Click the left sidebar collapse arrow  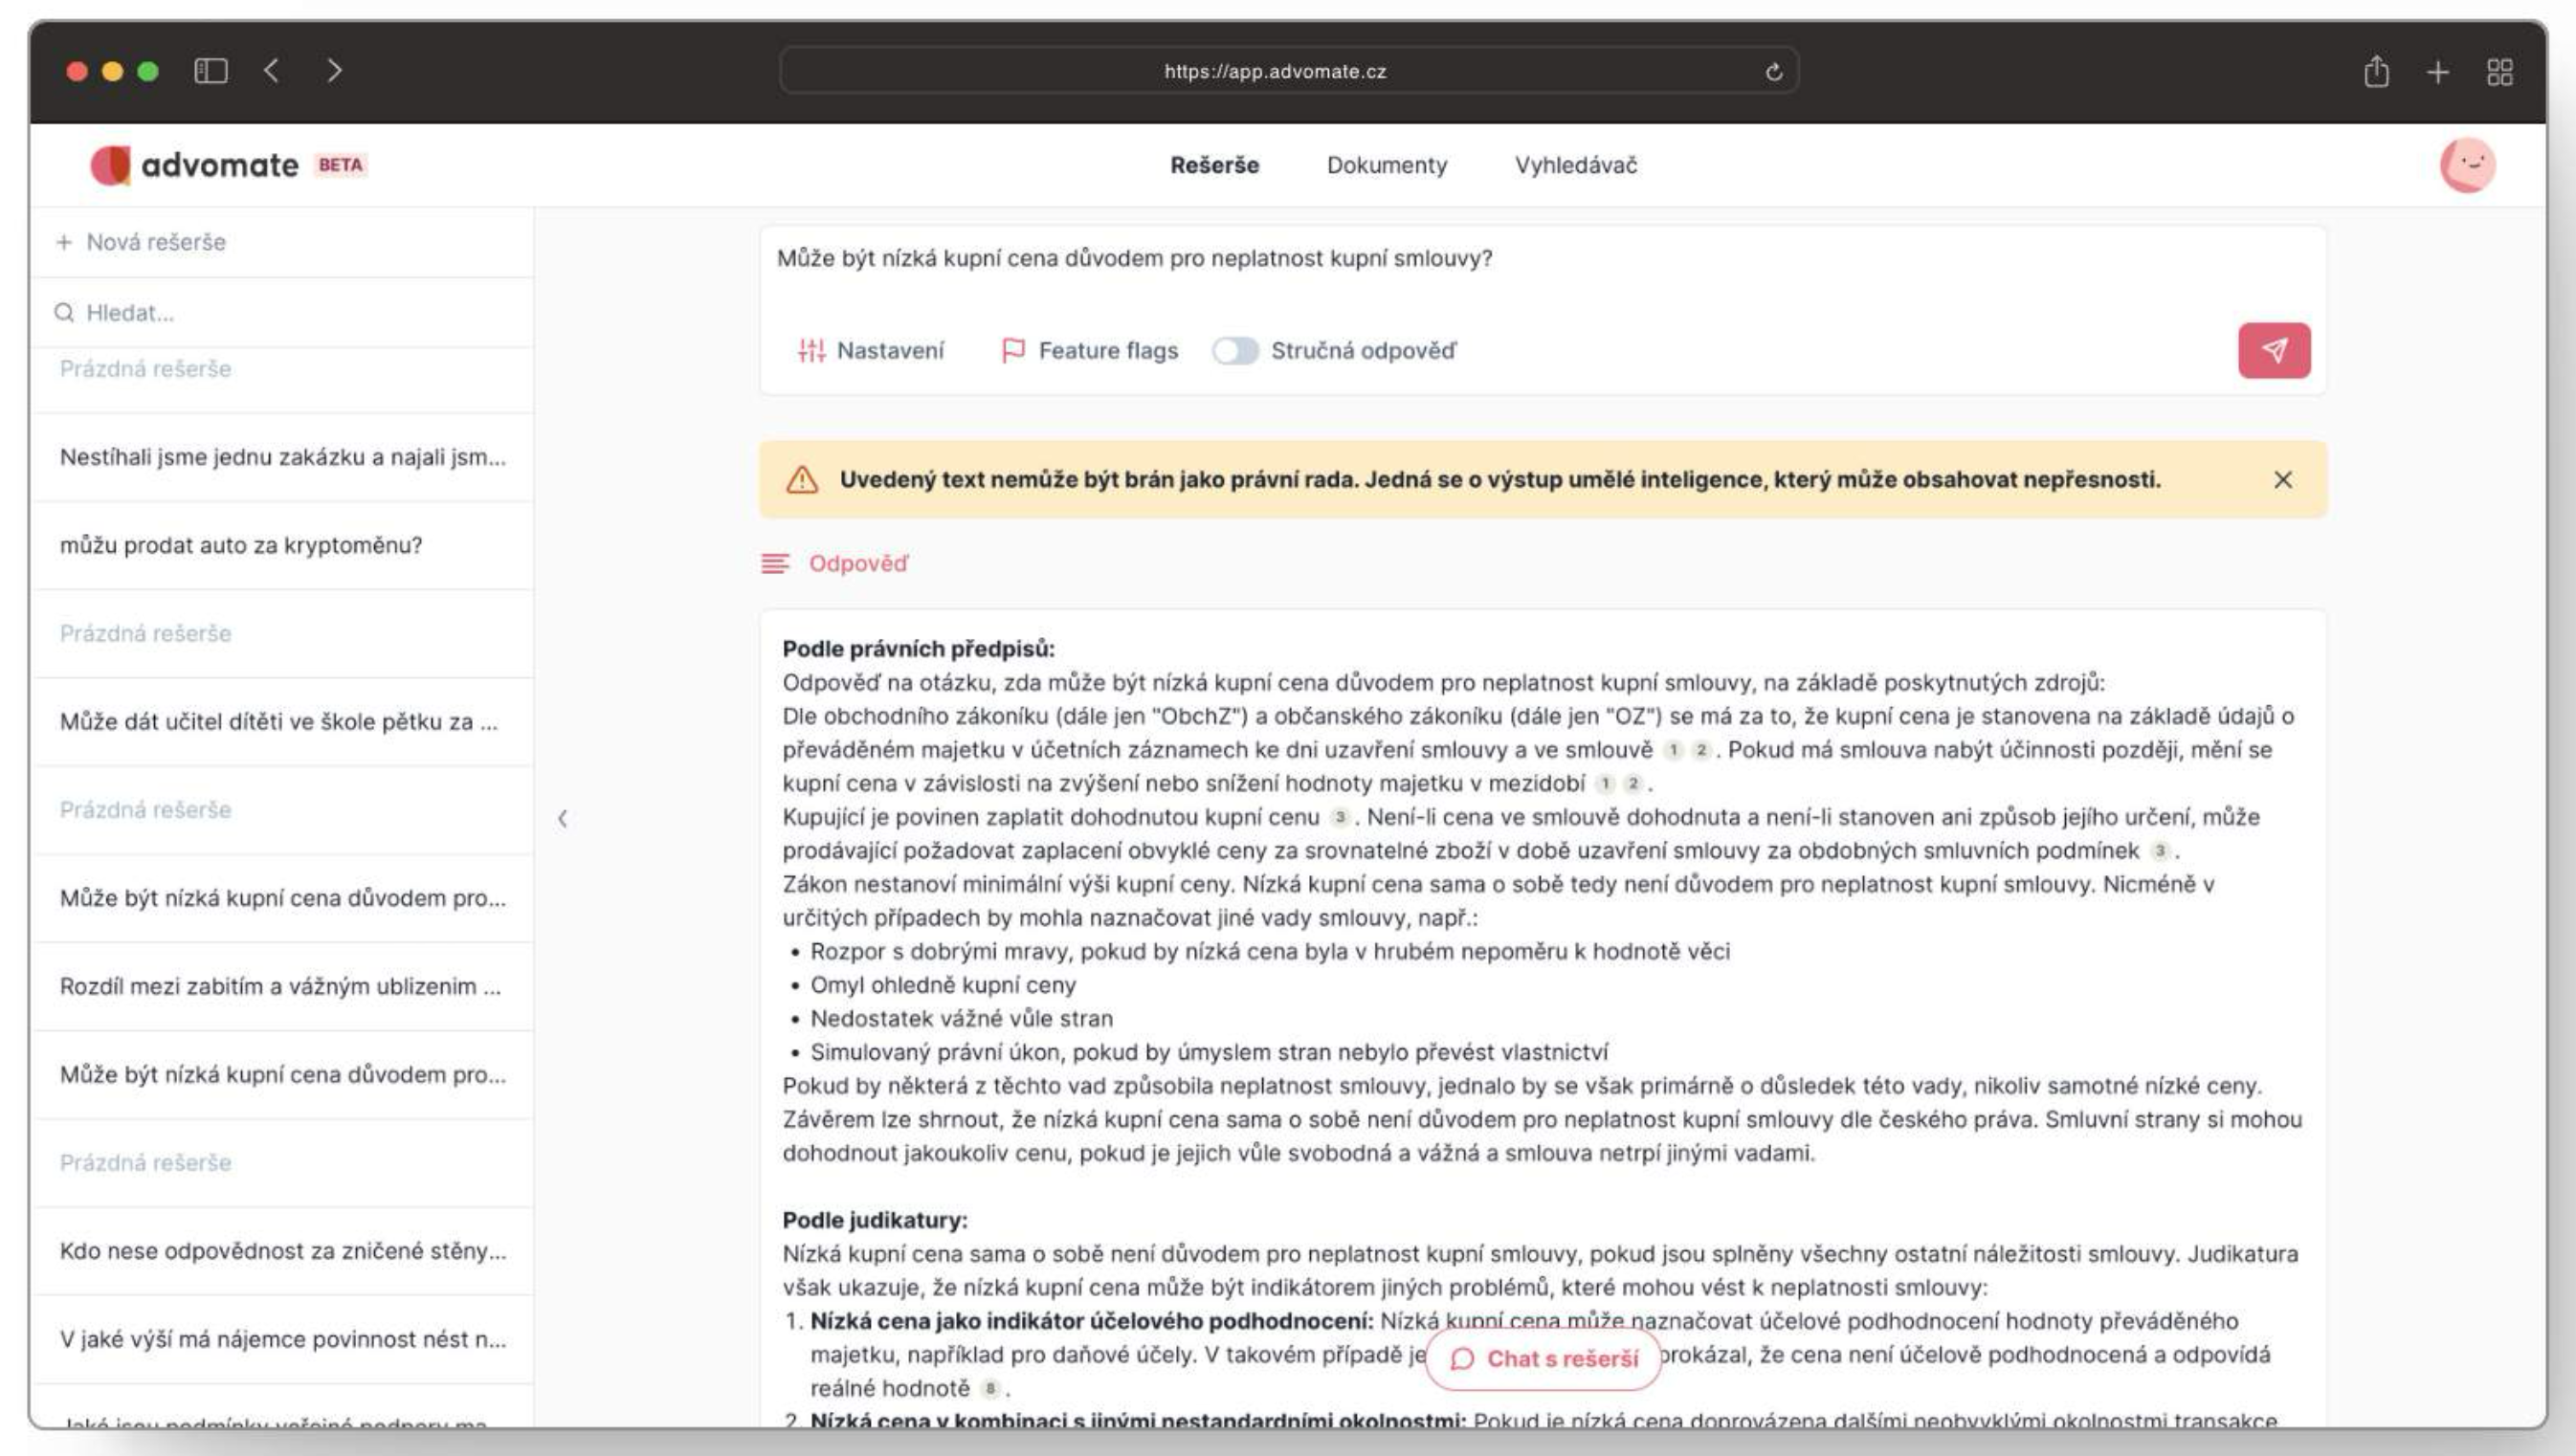coord(563,817)
